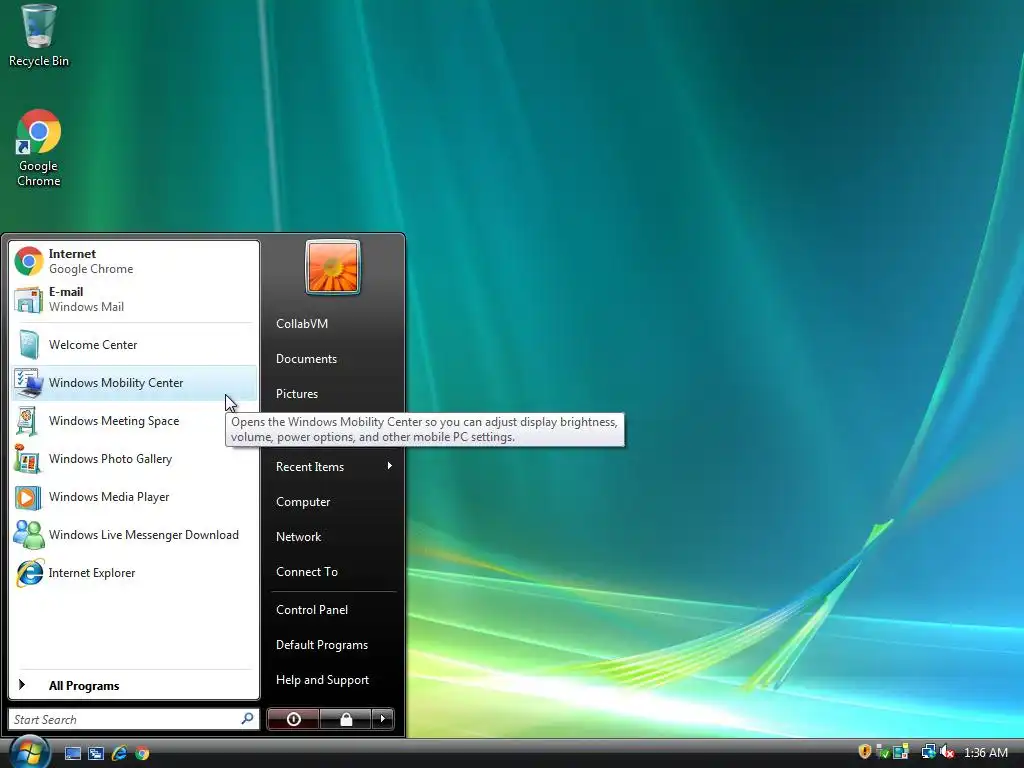Launch Chrome from Quick Launch bar

tap(142, 753)
